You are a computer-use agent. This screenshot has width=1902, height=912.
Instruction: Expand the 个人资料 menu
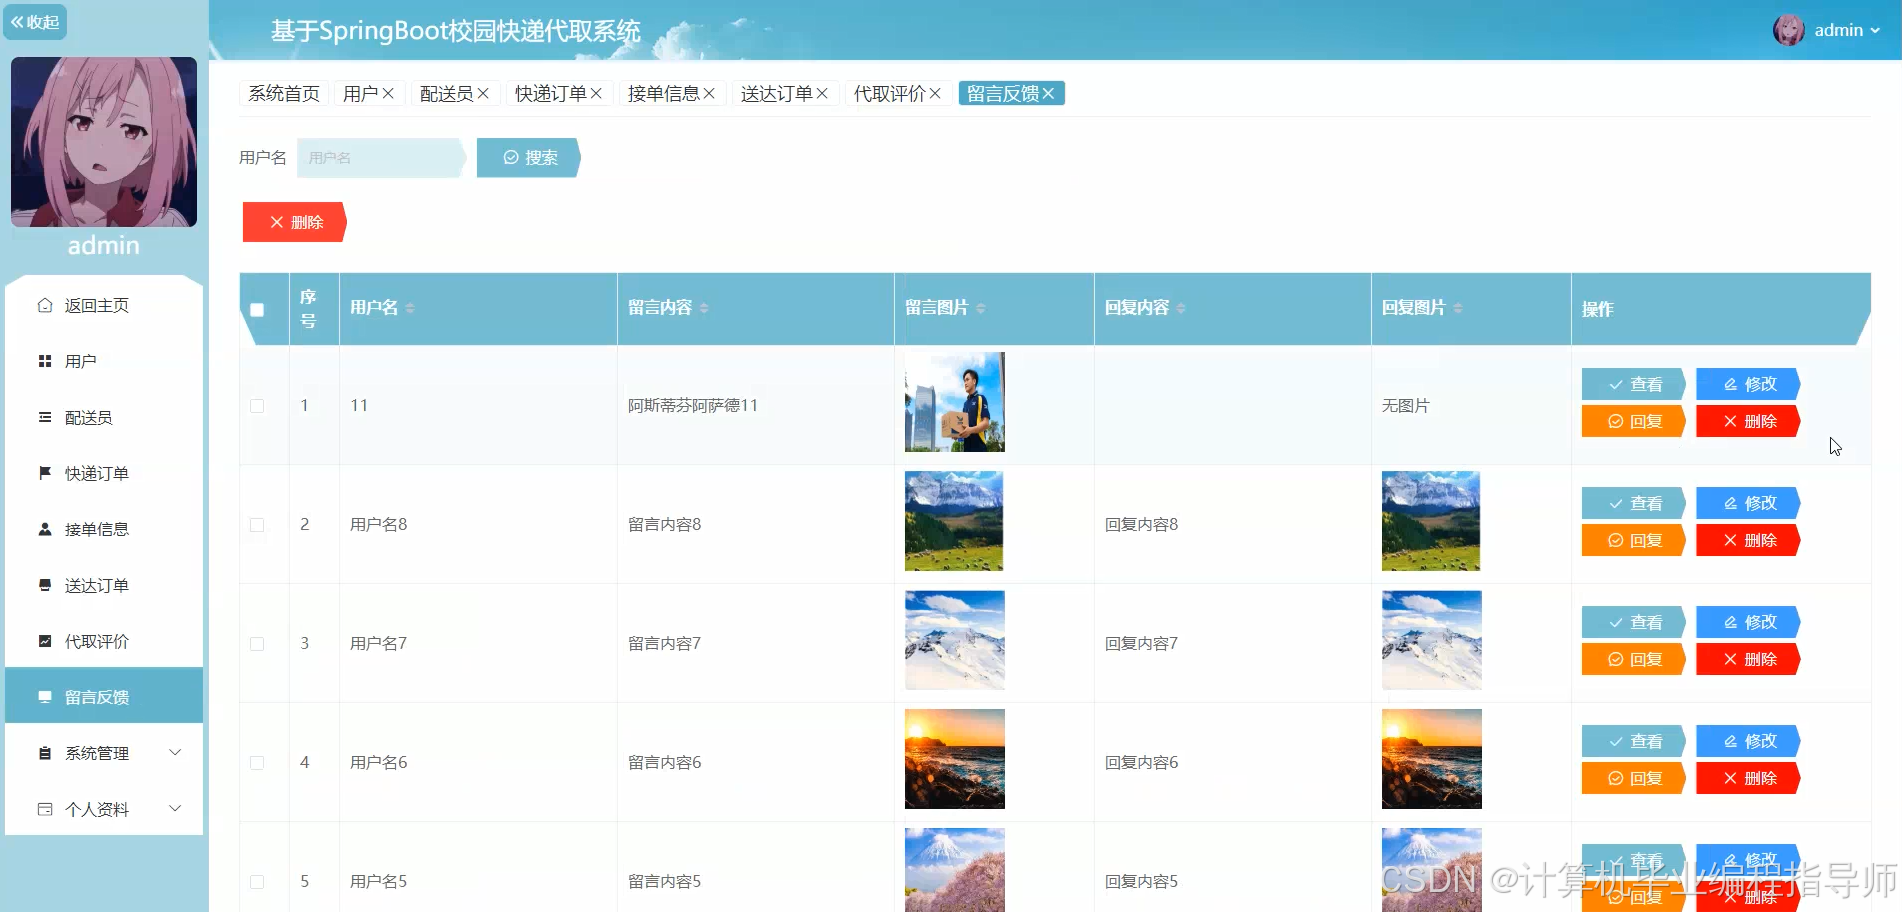[97, 809]
